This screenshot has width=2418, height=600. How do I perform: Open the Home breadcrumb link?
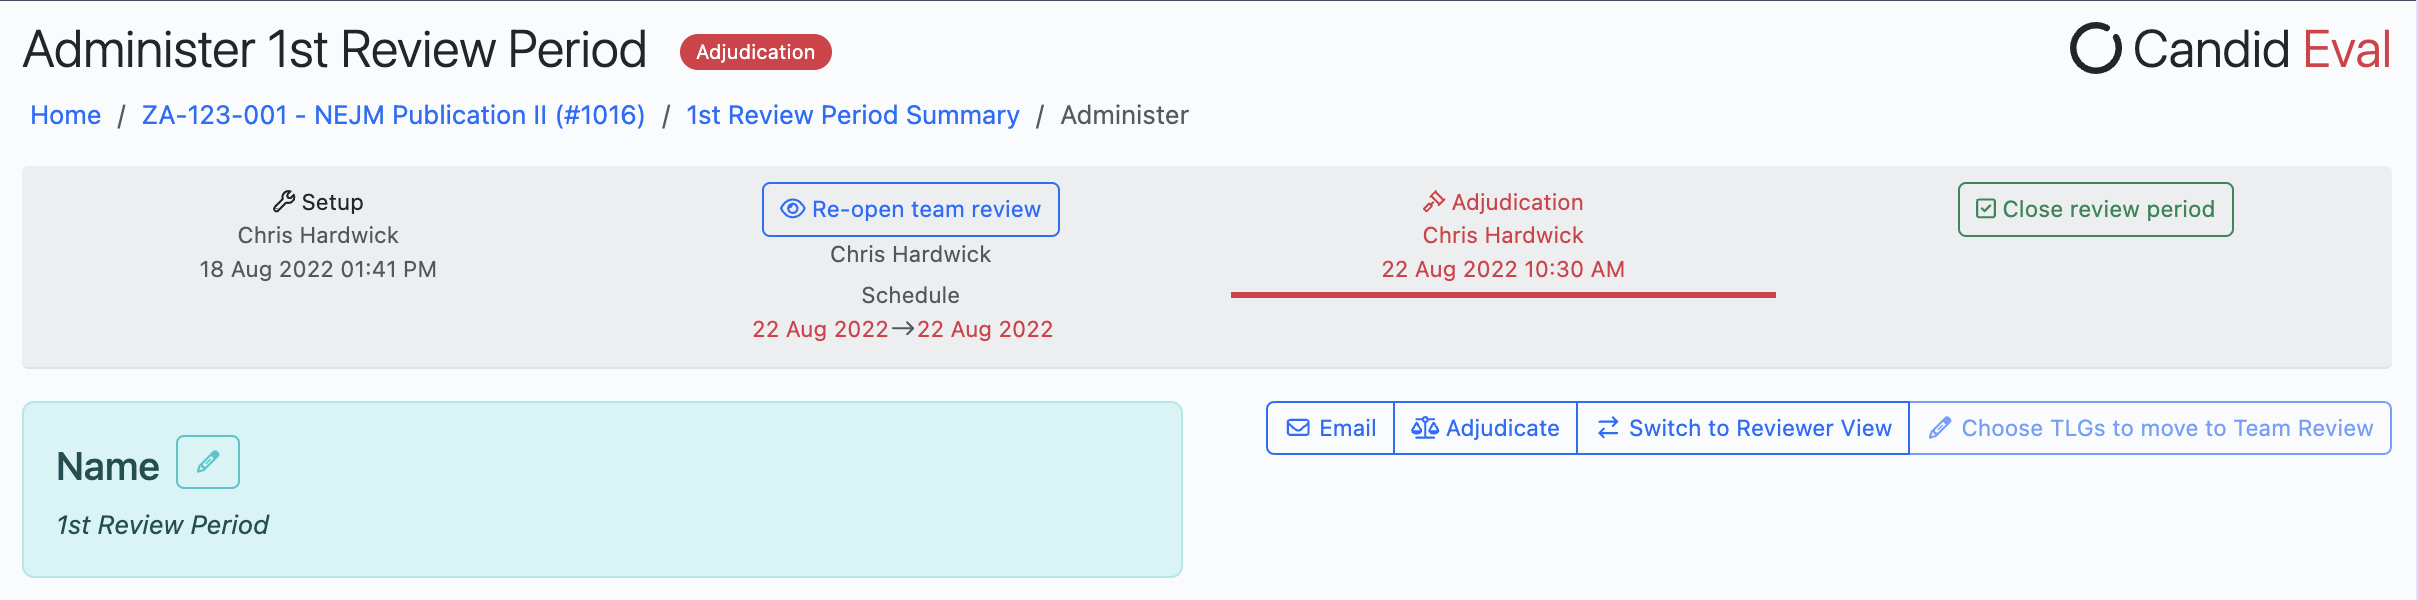(x=65, y=115)
